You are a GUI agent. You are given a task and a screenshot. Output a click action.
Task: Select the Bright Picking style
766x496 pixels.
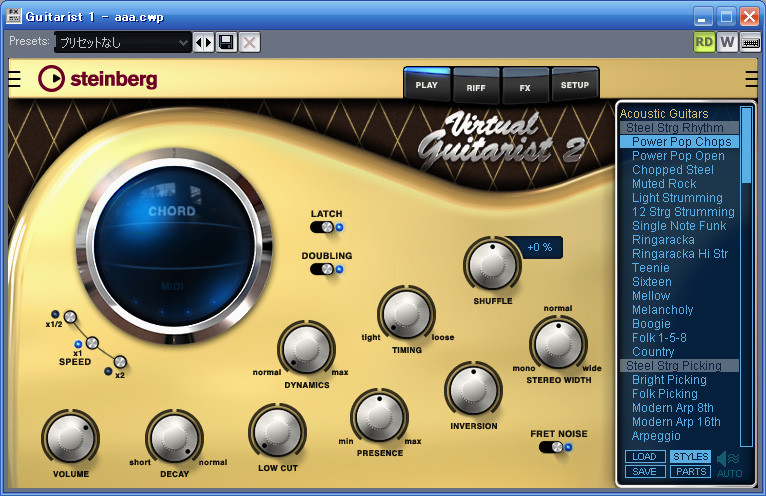click(x=669, y=380)
